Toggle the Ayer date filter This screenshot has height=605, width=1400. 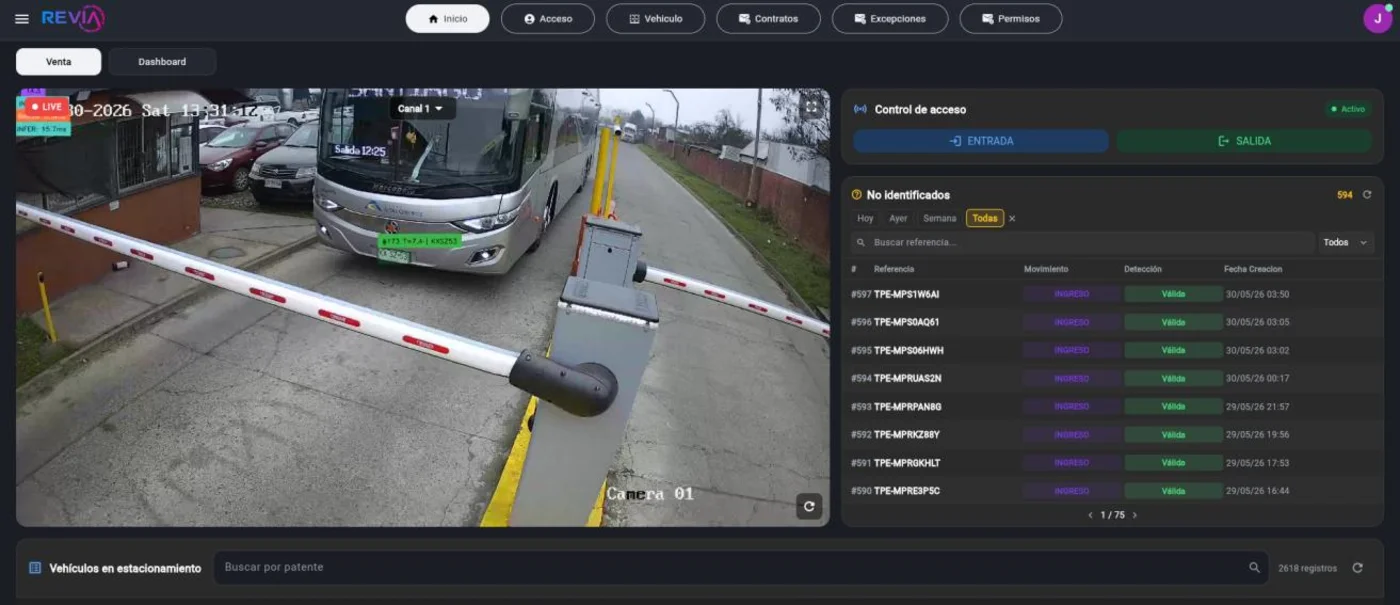(898, 218)
